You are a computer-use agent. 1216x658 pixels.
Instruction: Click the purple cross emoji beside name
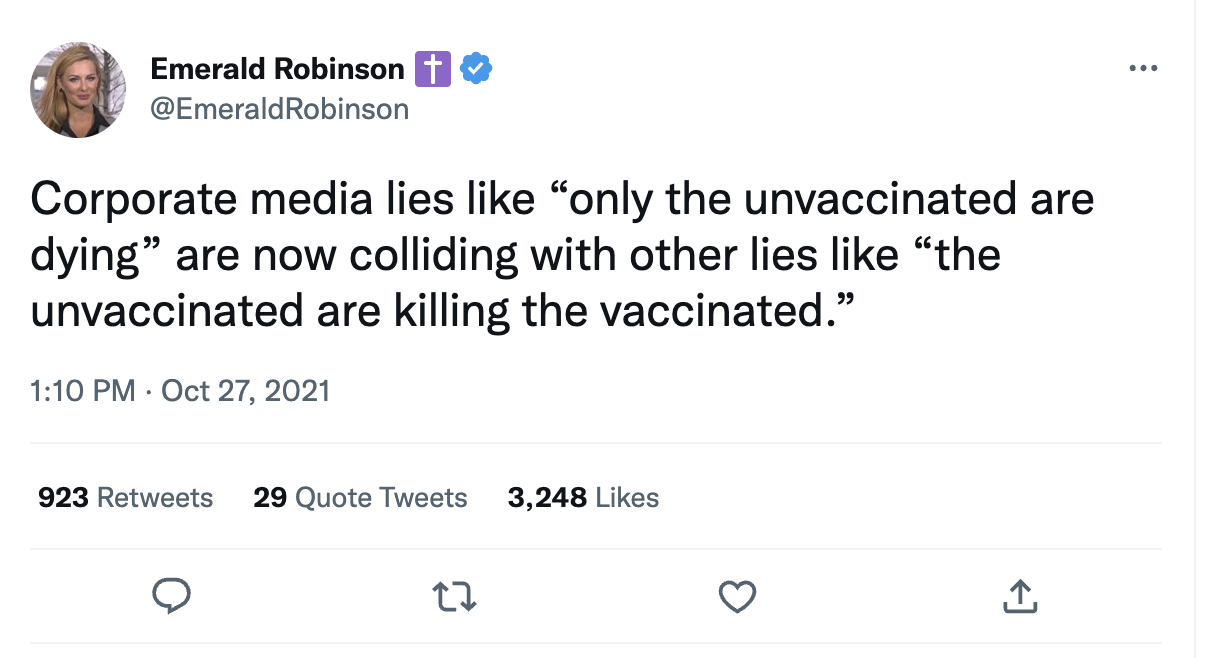point(432,69)
